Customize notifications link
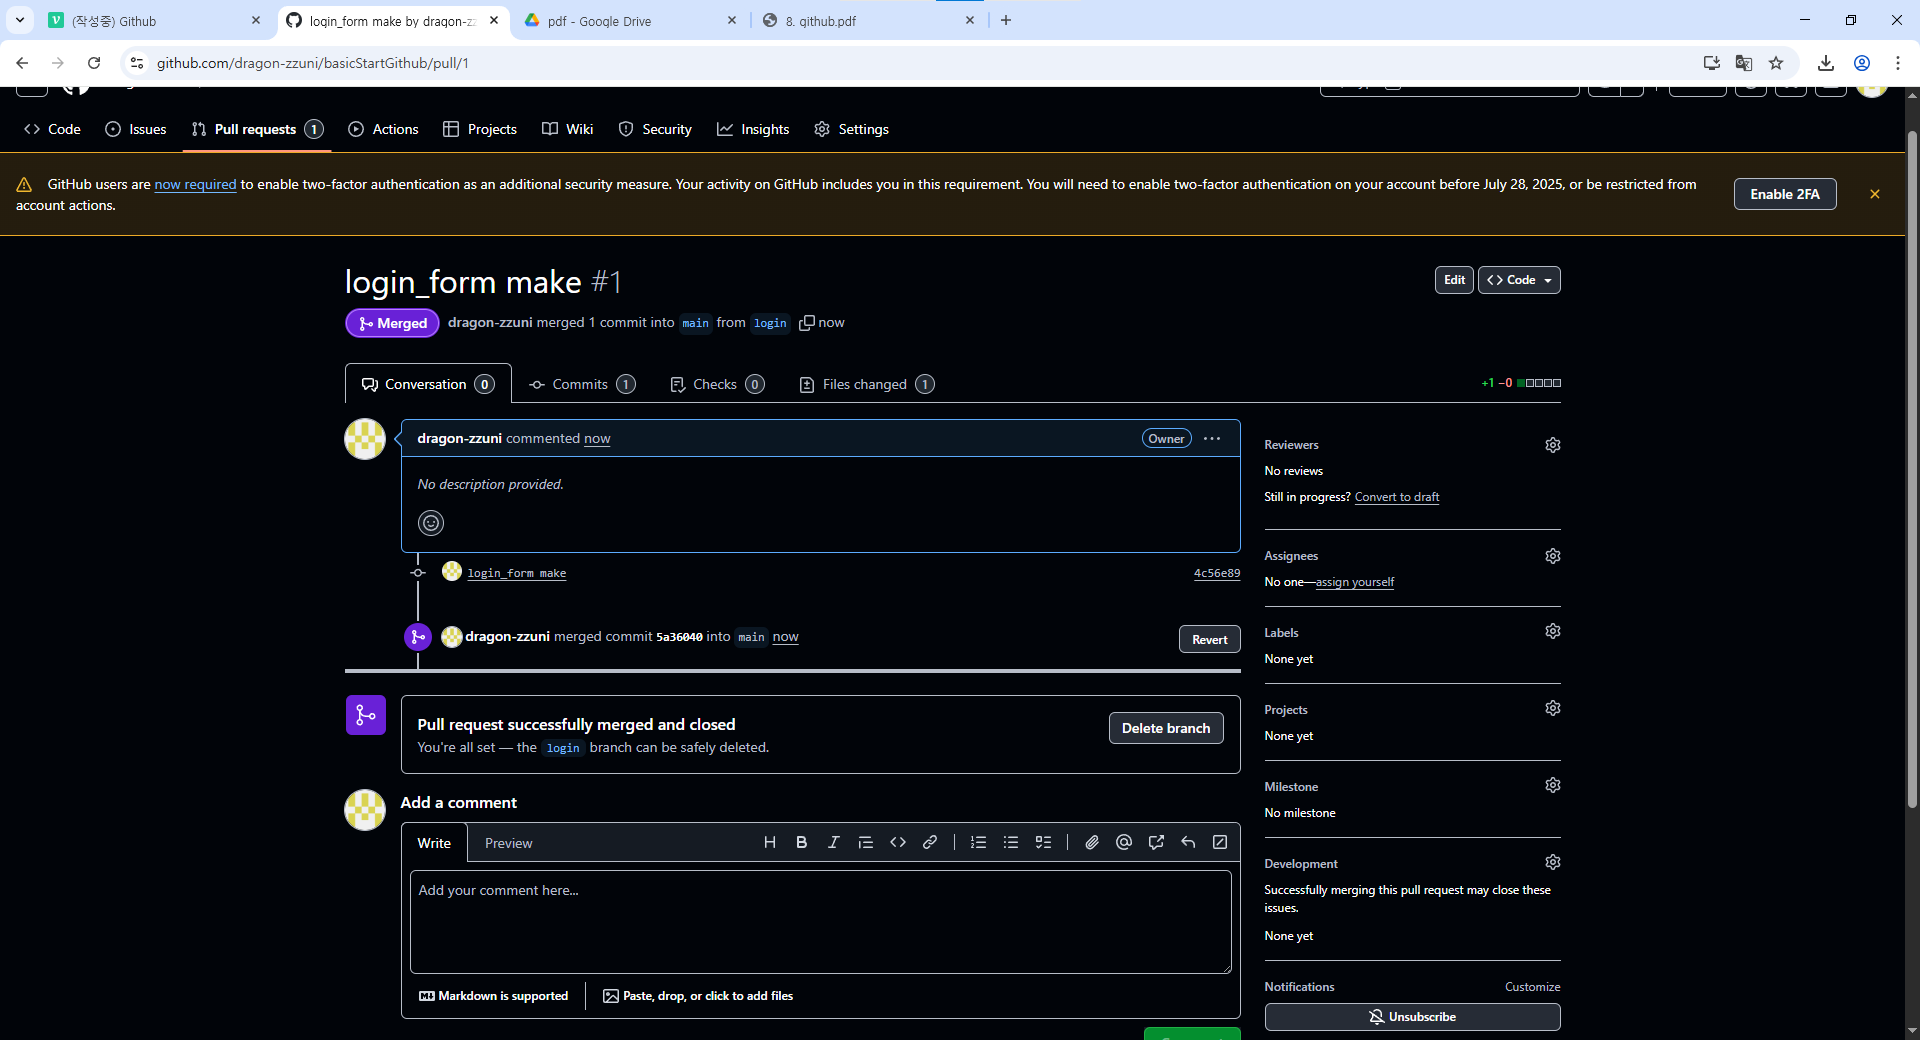This screenshot has height=1040, width=1920. (x=1533, y=987)
